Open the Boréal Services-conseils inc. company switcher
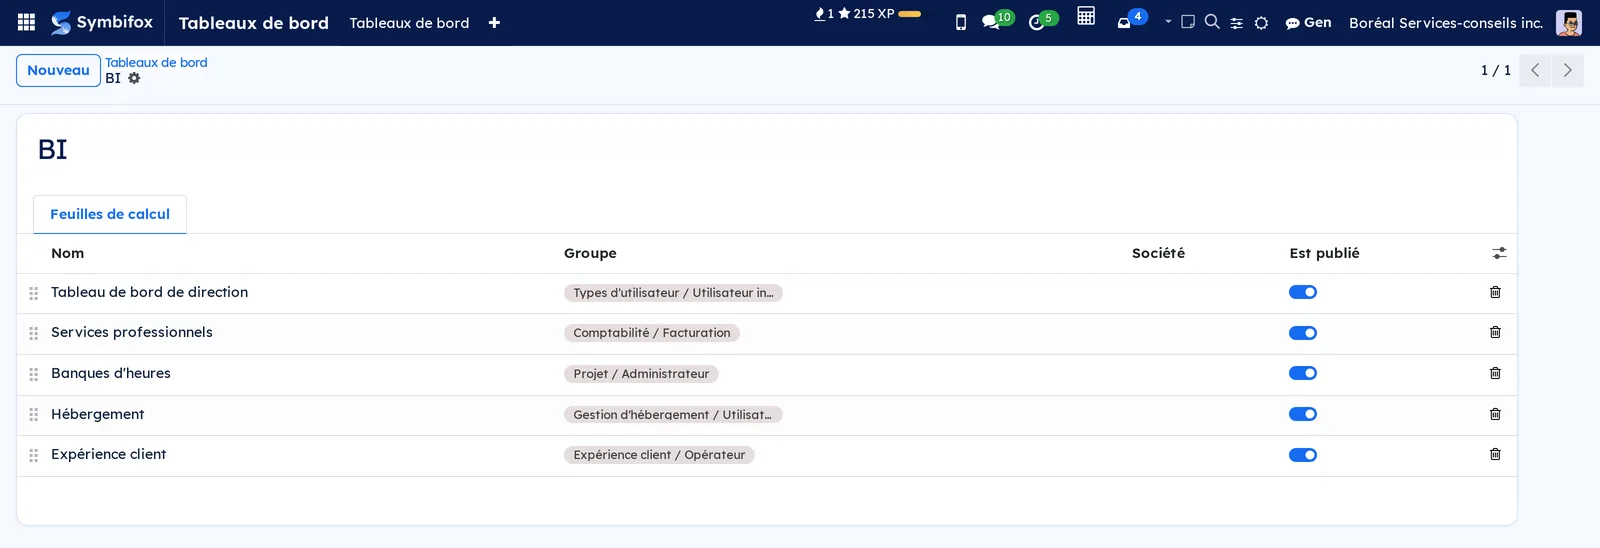 pos(1446,22)
